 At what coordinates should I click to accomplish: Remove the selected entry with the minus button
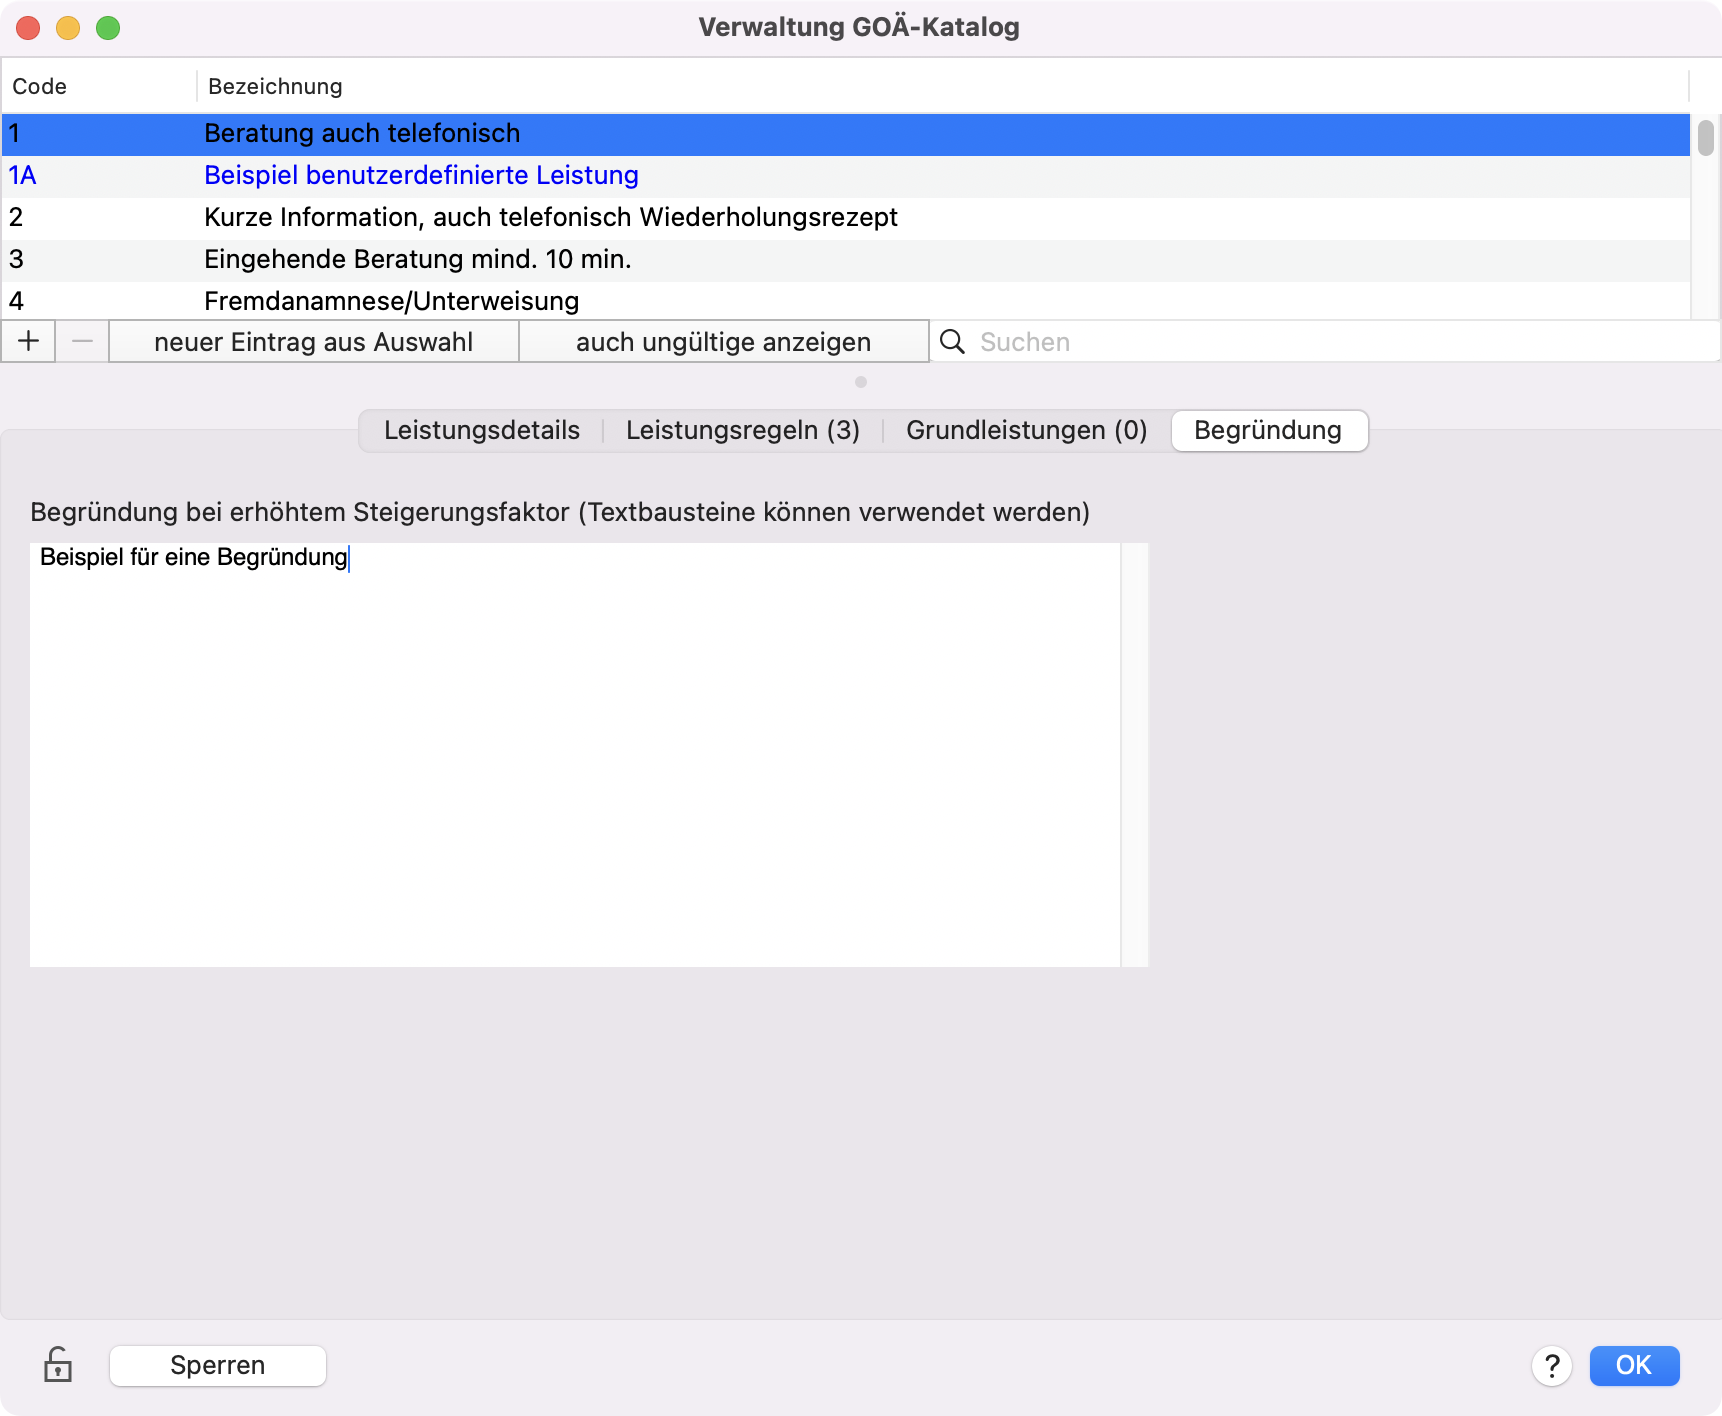82,341
